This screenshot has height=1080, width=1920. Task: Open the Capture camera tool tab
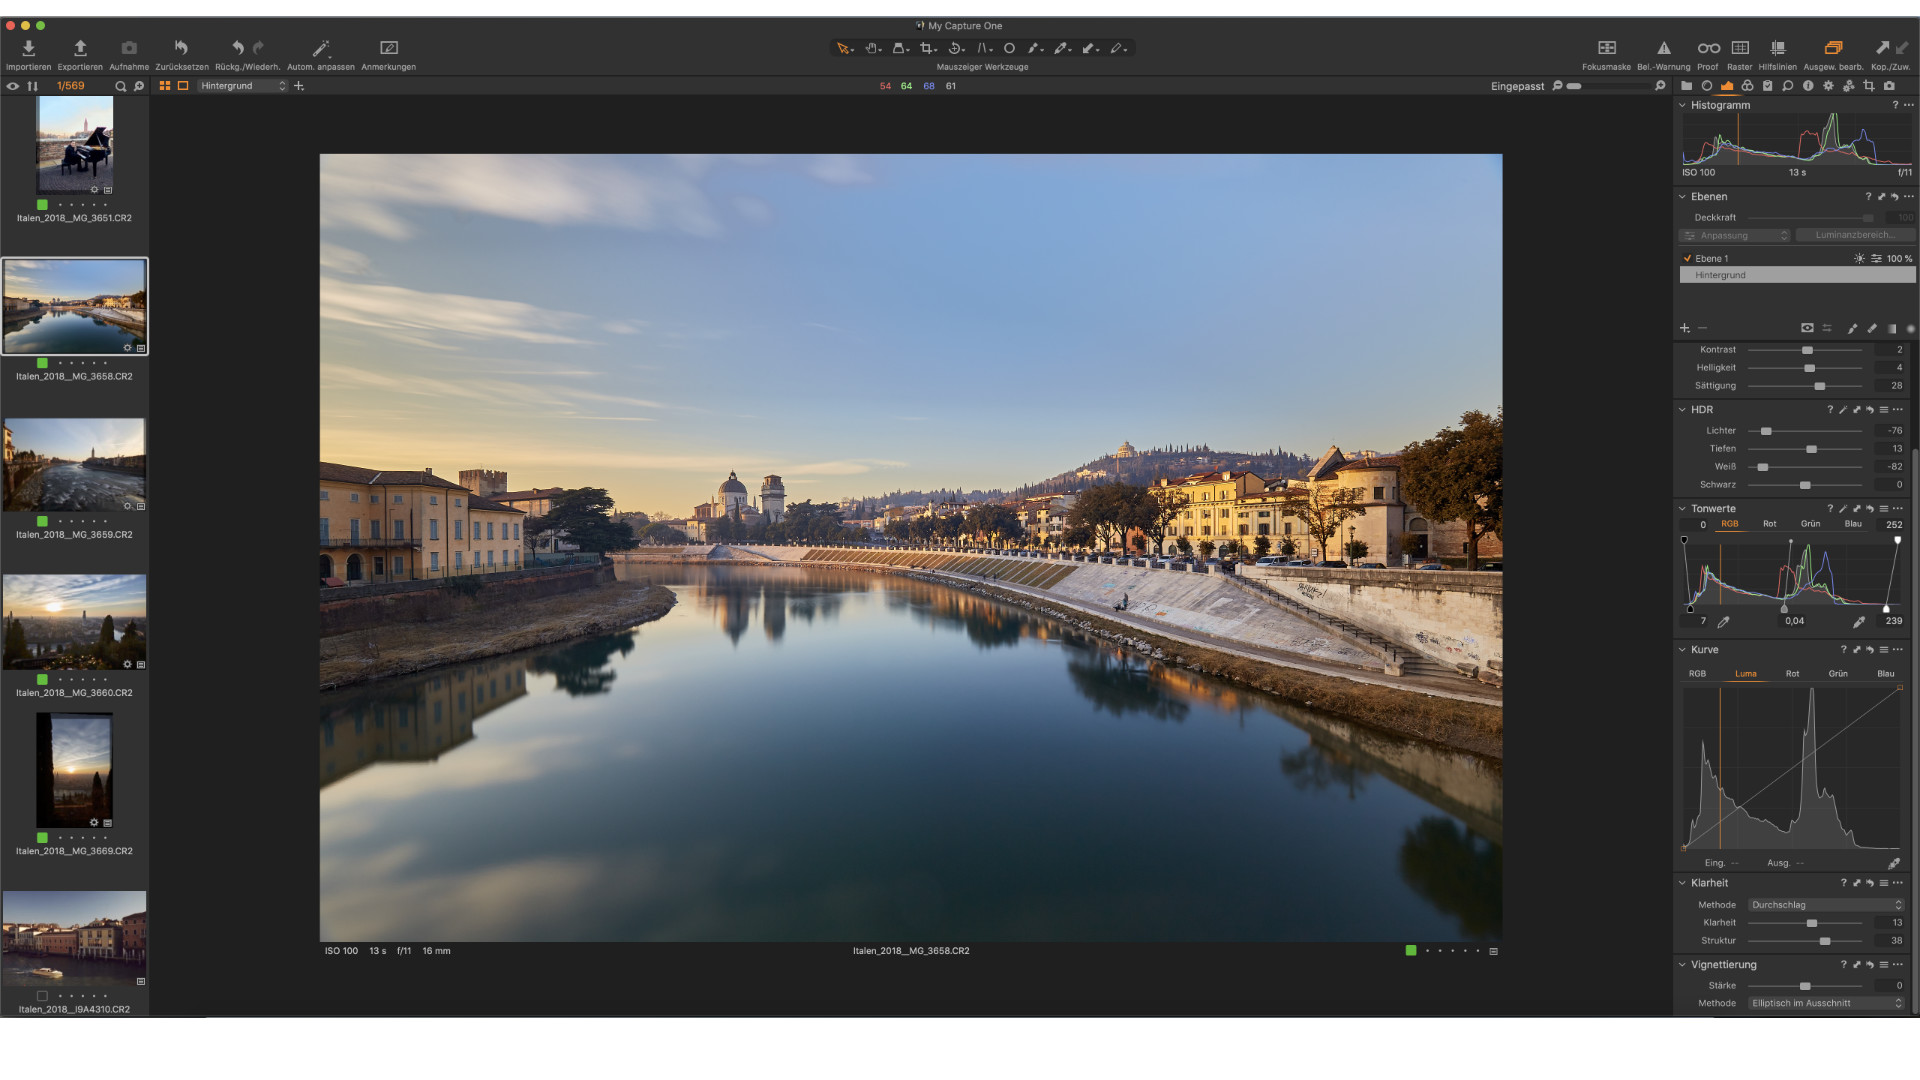[1889, 86]
